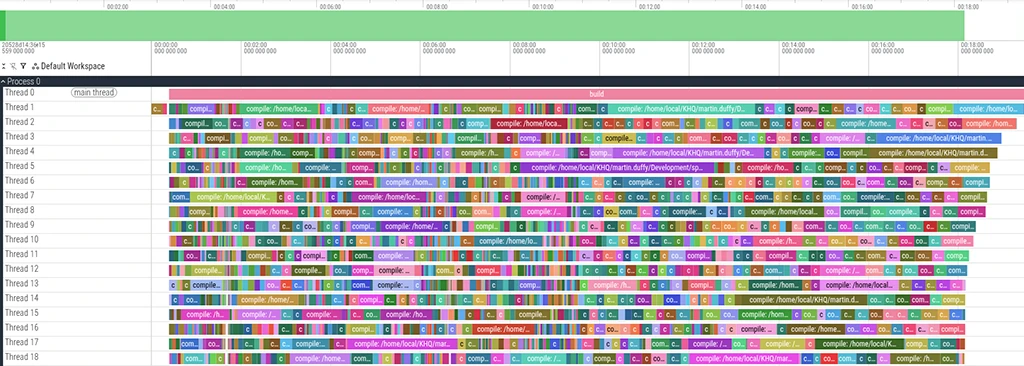Select the pink build slice on Thread 0
This screenshot has width=1024, height=366.
[x=596, y=94]
